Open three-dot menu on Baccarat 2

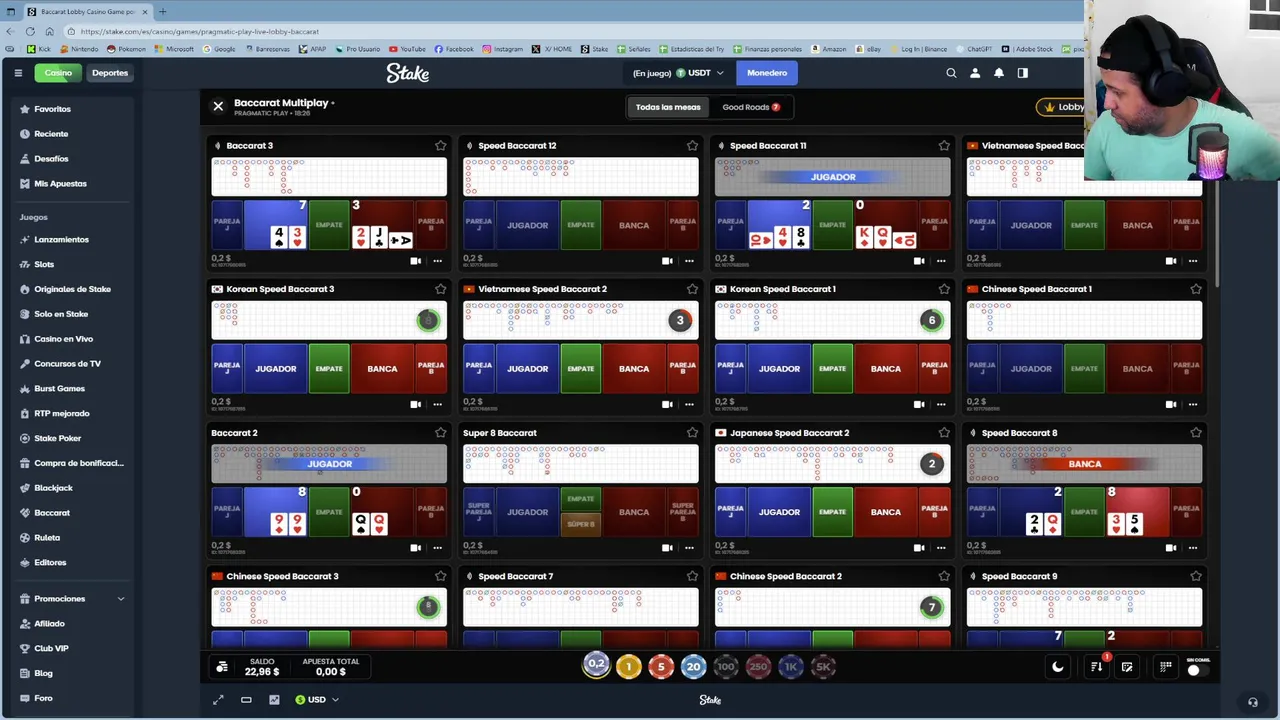(438, 548)
